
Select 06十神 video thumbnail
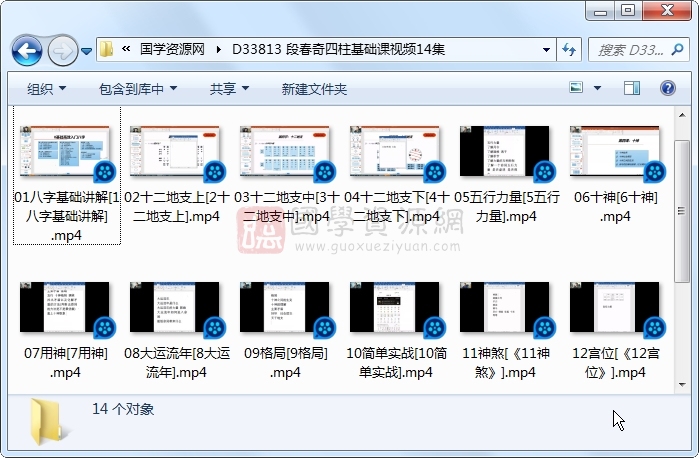tap(615, 151)
